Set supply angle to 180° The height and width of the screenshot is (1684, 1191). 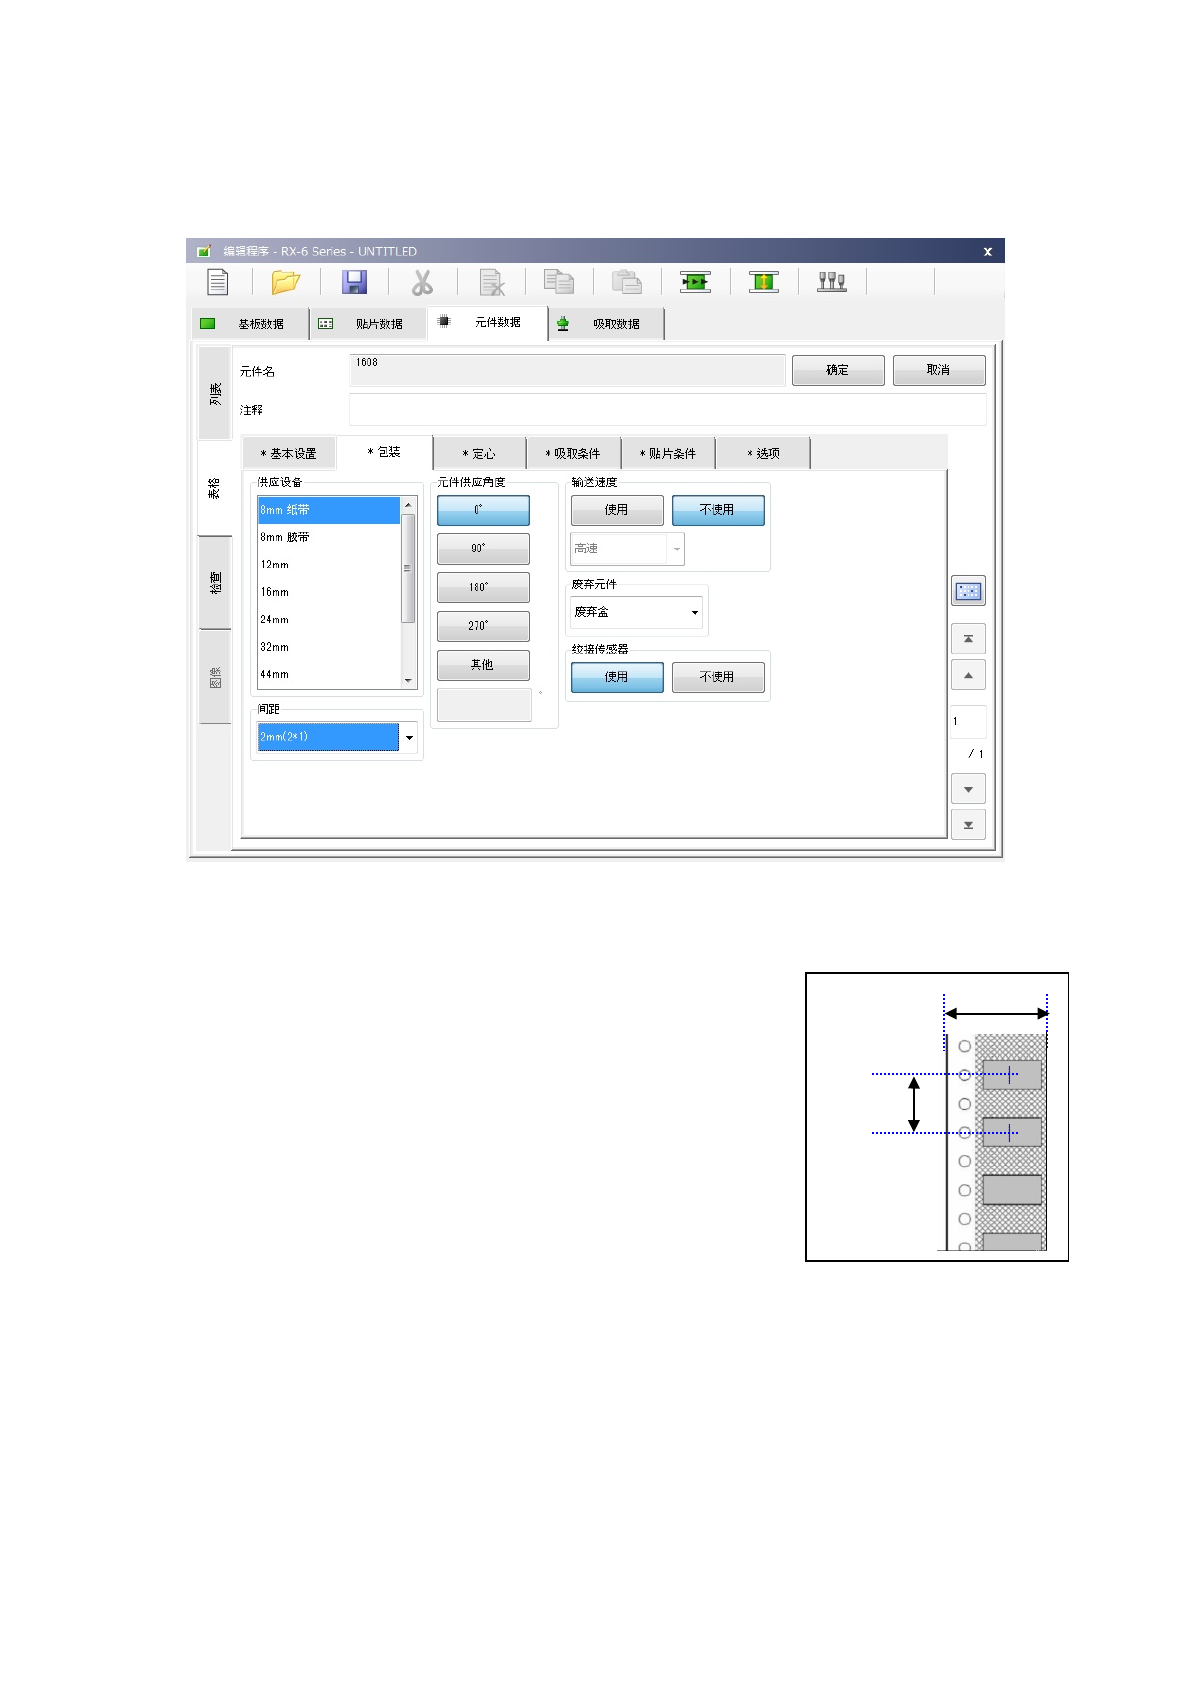tap(483, 587)
